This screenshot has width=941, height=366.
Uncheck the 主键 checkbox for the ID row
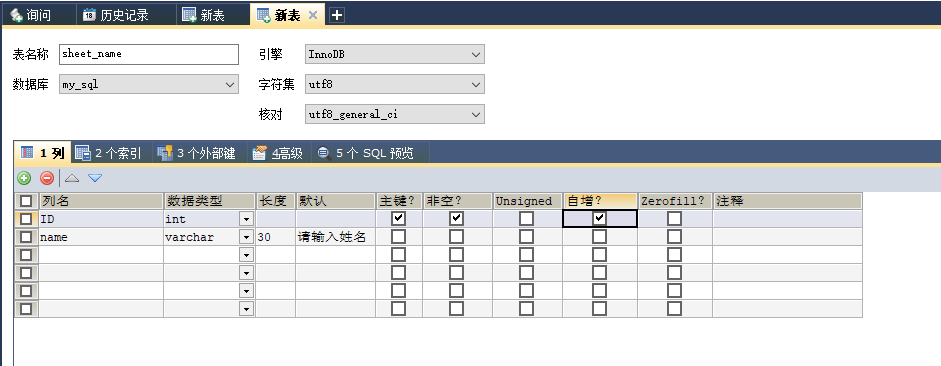pyautogui.click(x=398, y=218)
